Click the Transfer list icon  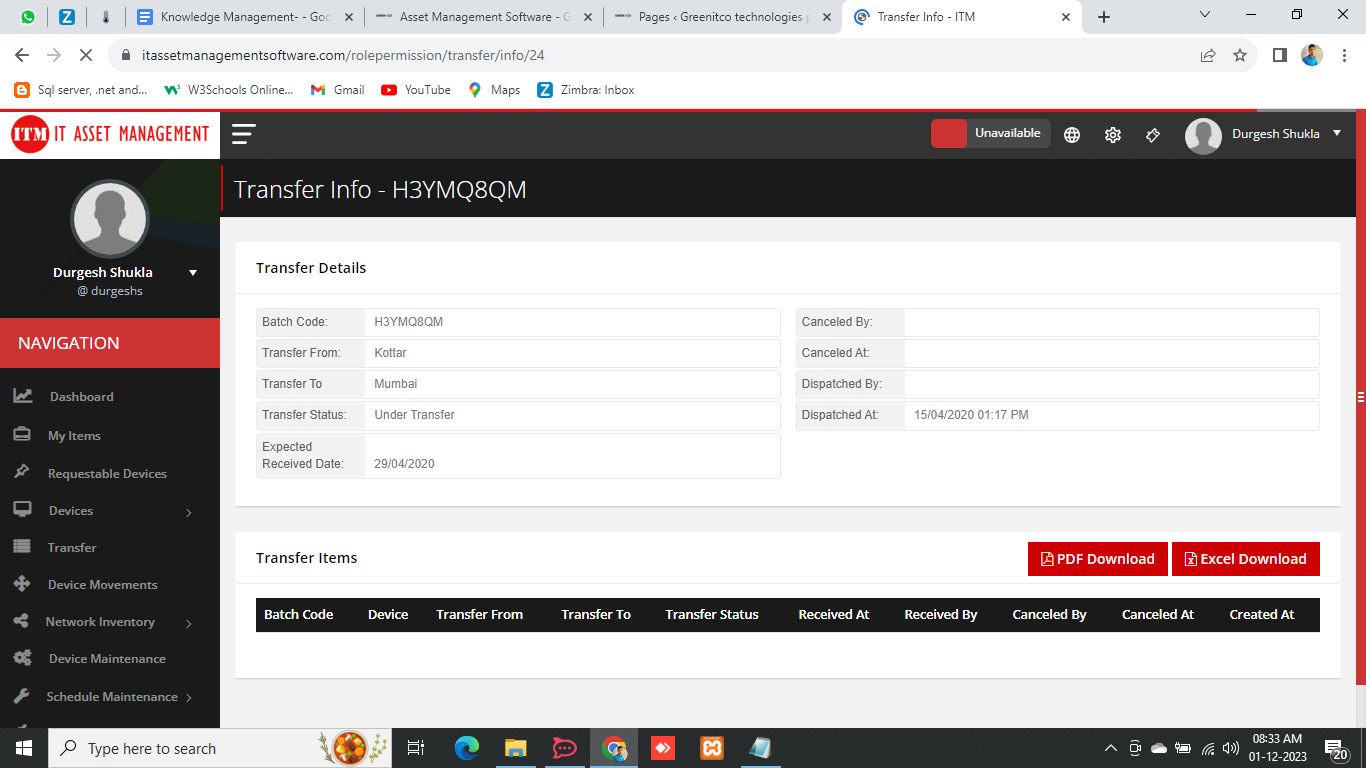tap(22, 547)
